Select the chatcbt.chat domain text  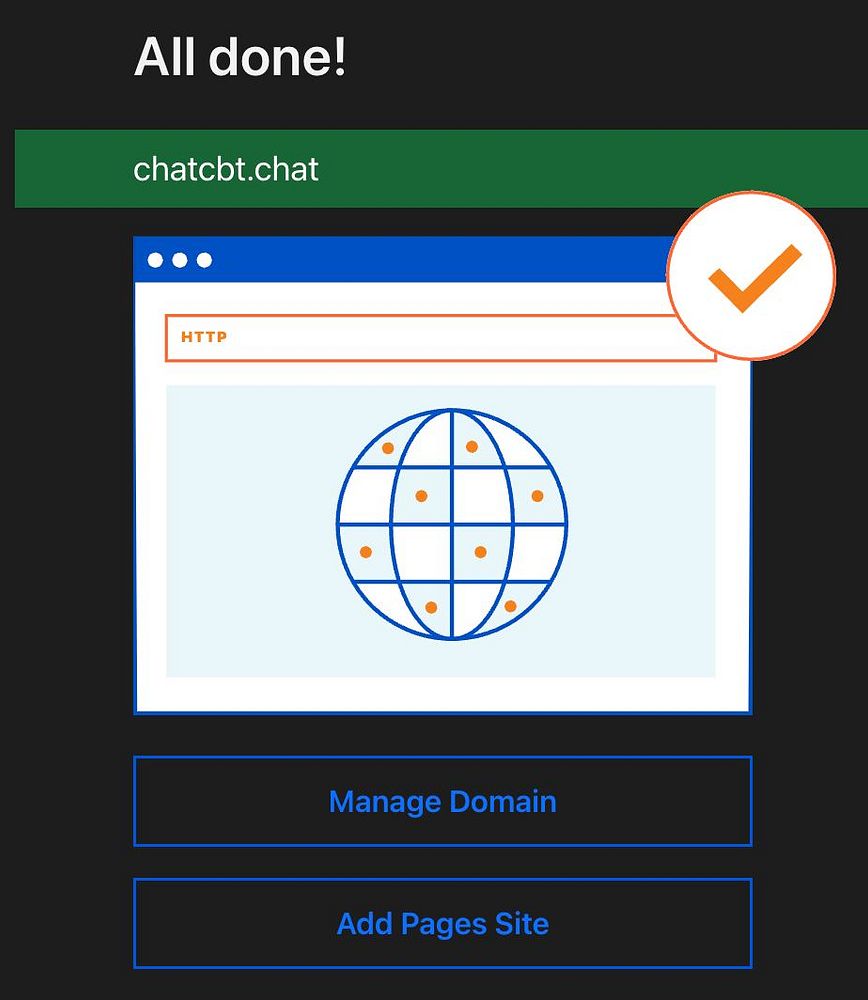226,169
